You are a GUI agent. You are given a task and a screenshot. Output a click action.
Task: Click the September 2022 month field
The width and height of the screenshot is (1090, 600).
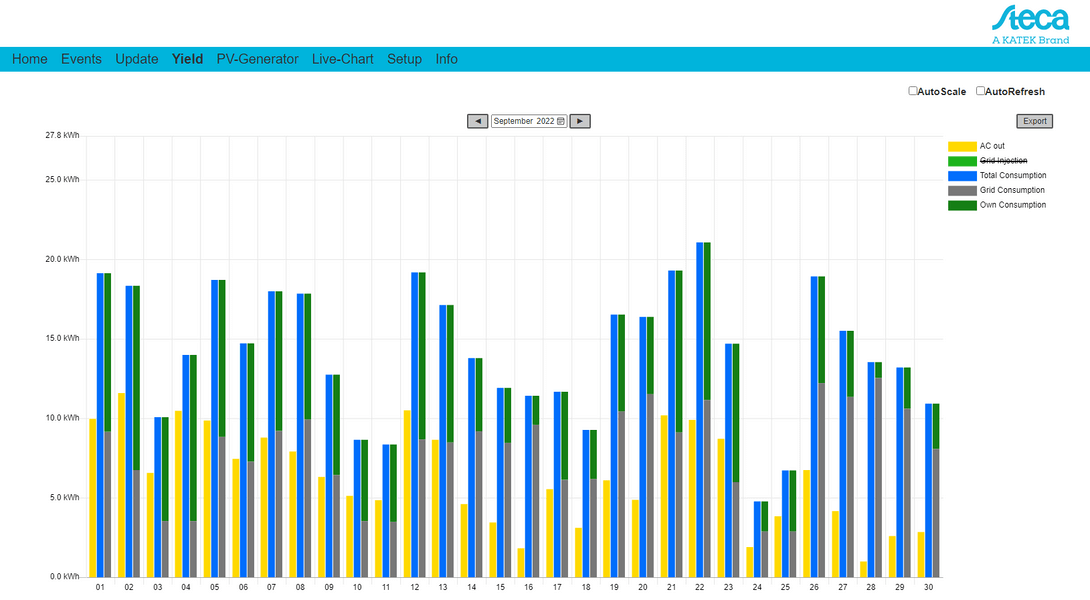click(523, 121)
